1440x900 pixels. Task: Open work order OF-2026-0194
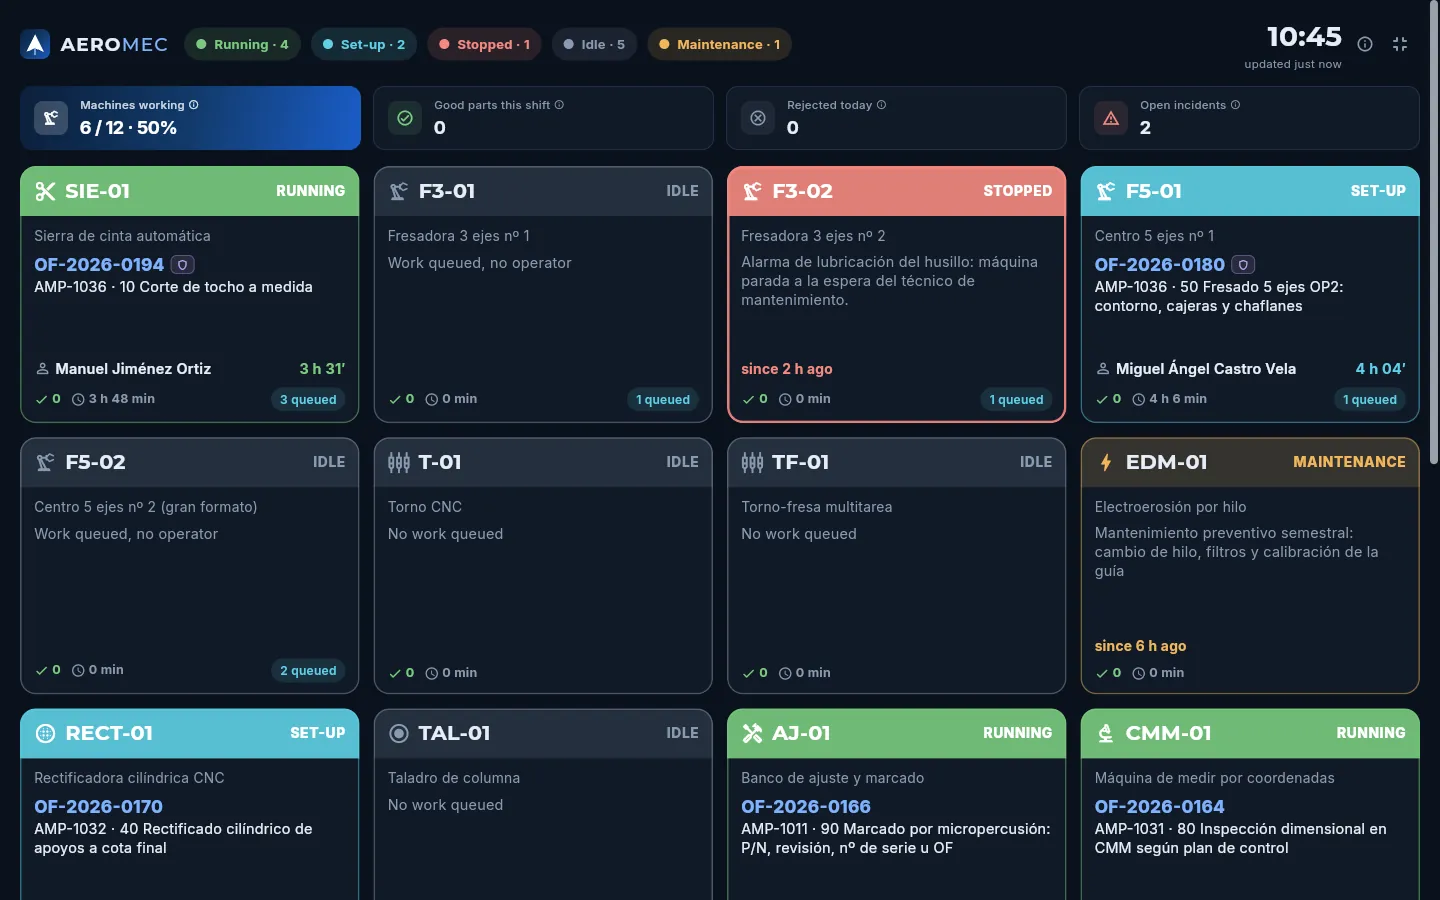(99, 265)
